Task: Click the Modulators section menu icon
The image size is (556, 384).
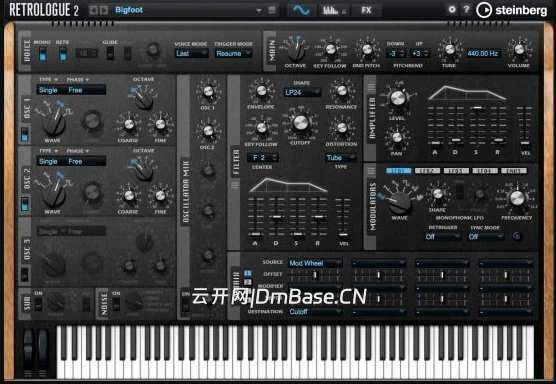Action: pos(371,171)
